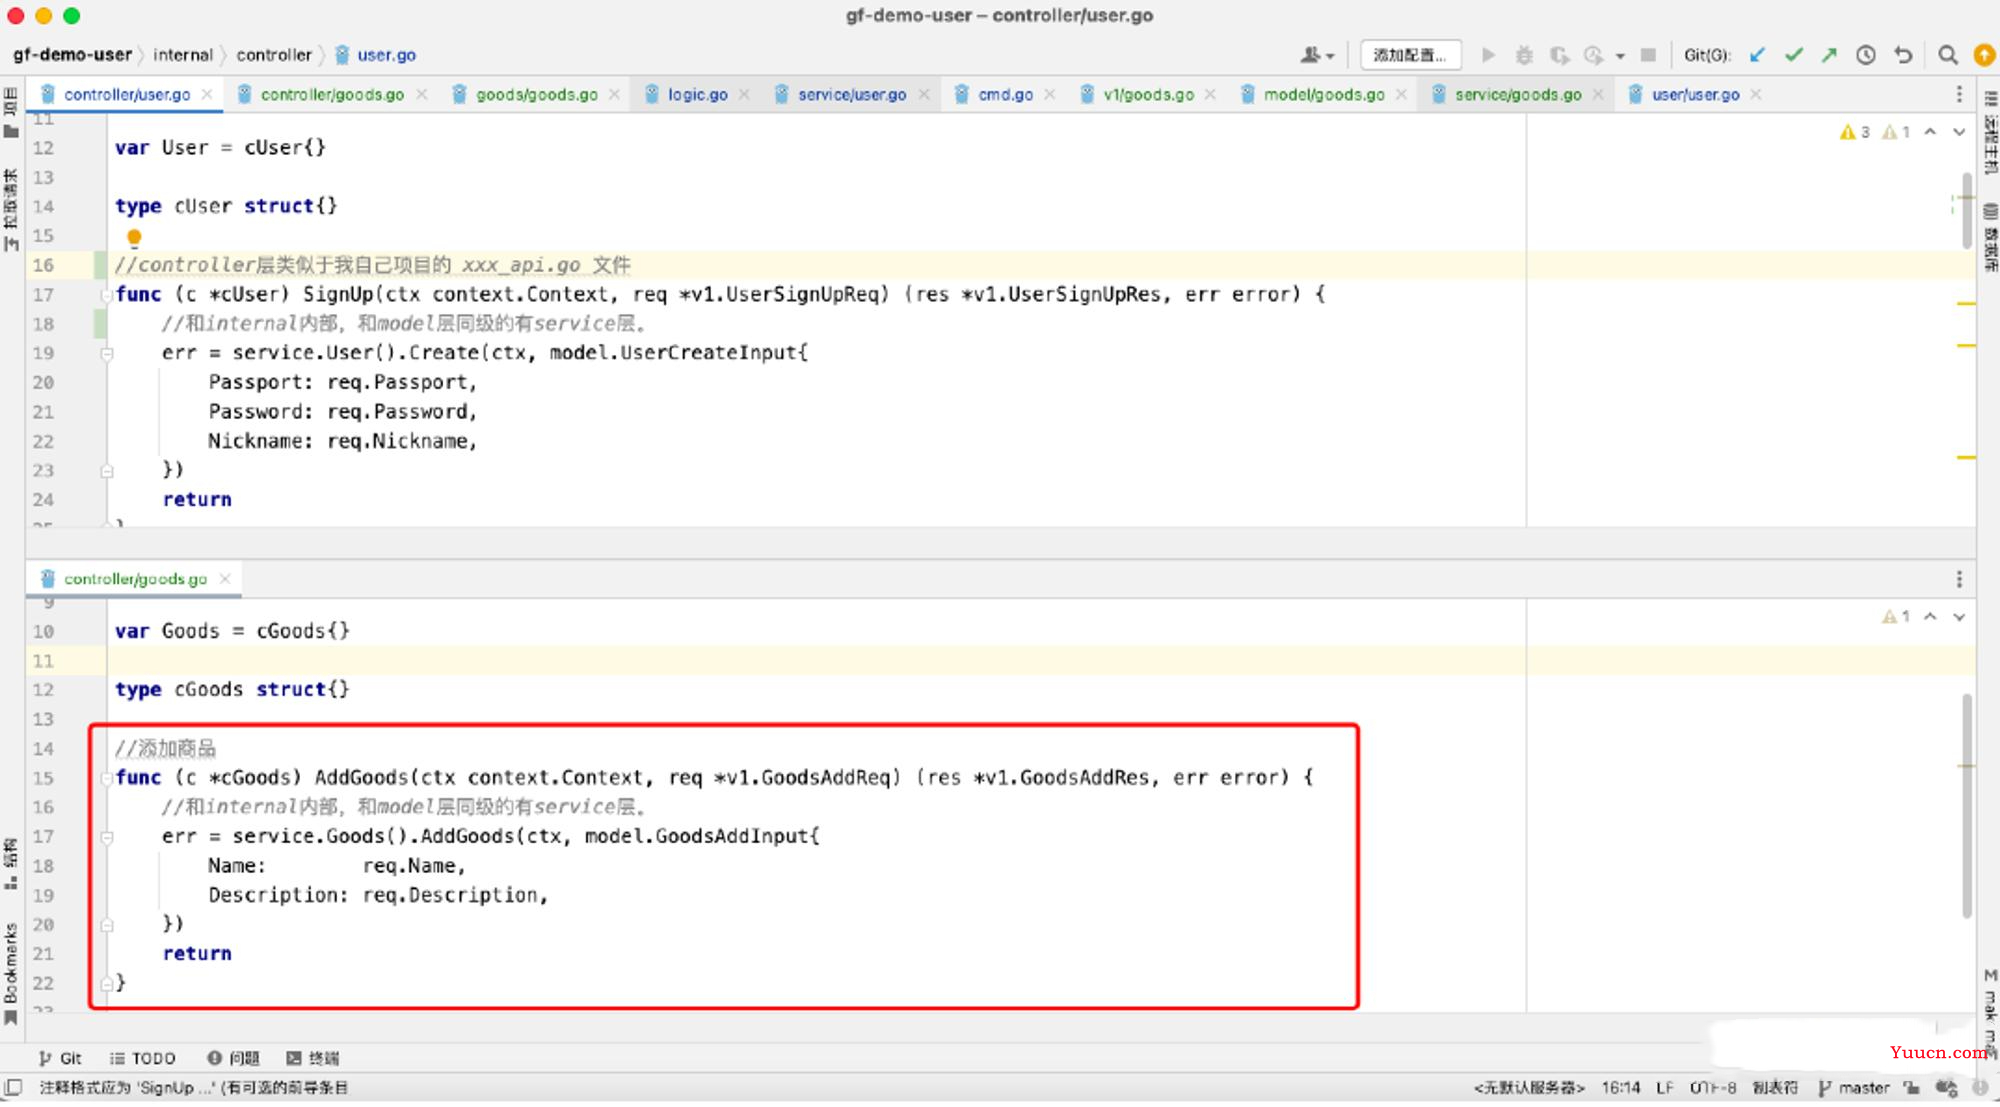Switch to v1/goods.go tab
Screen dimensions: 2000x1107
[x=1148, y=94]
